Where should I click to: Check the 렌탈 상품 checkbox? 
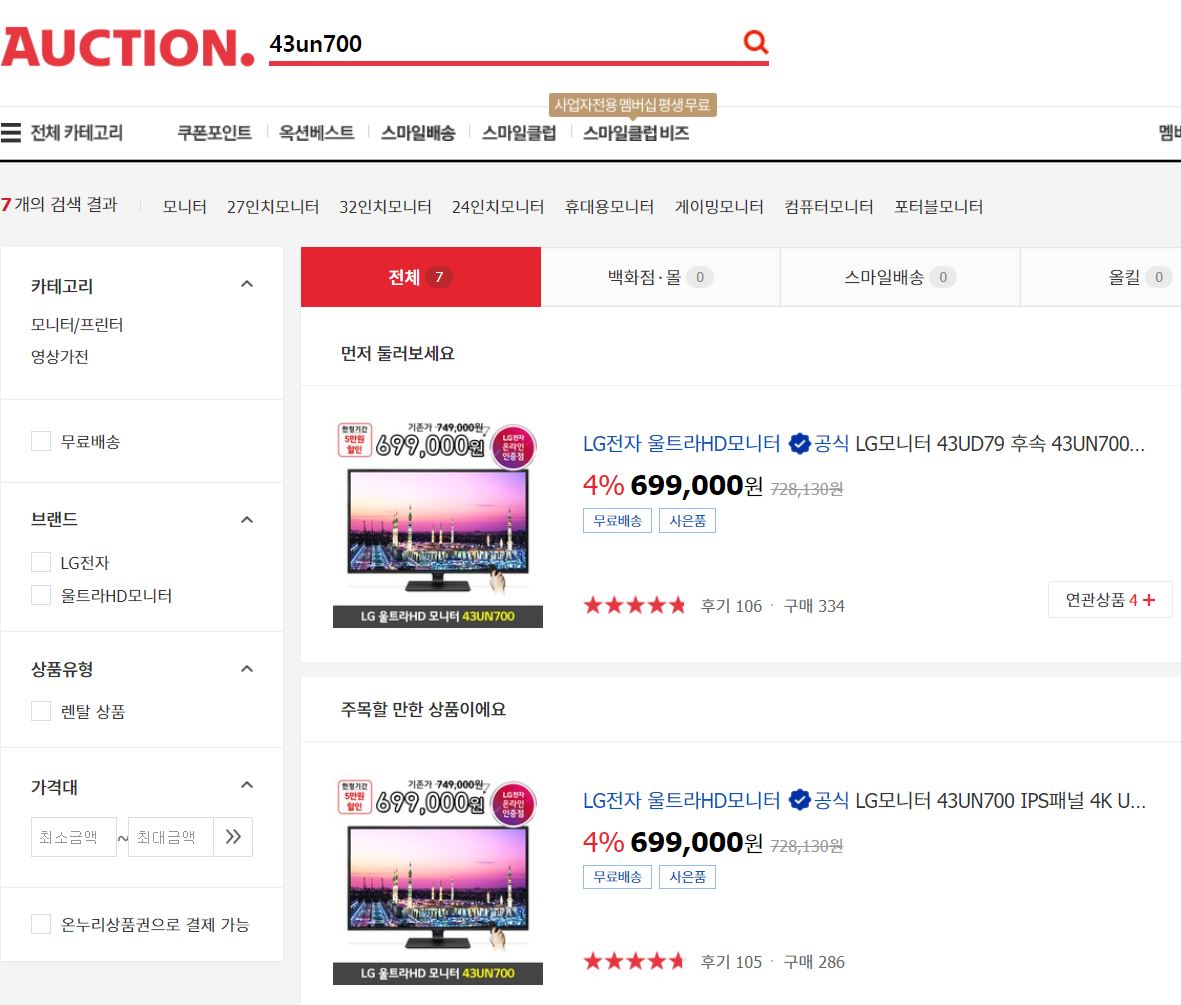point(41,711)
